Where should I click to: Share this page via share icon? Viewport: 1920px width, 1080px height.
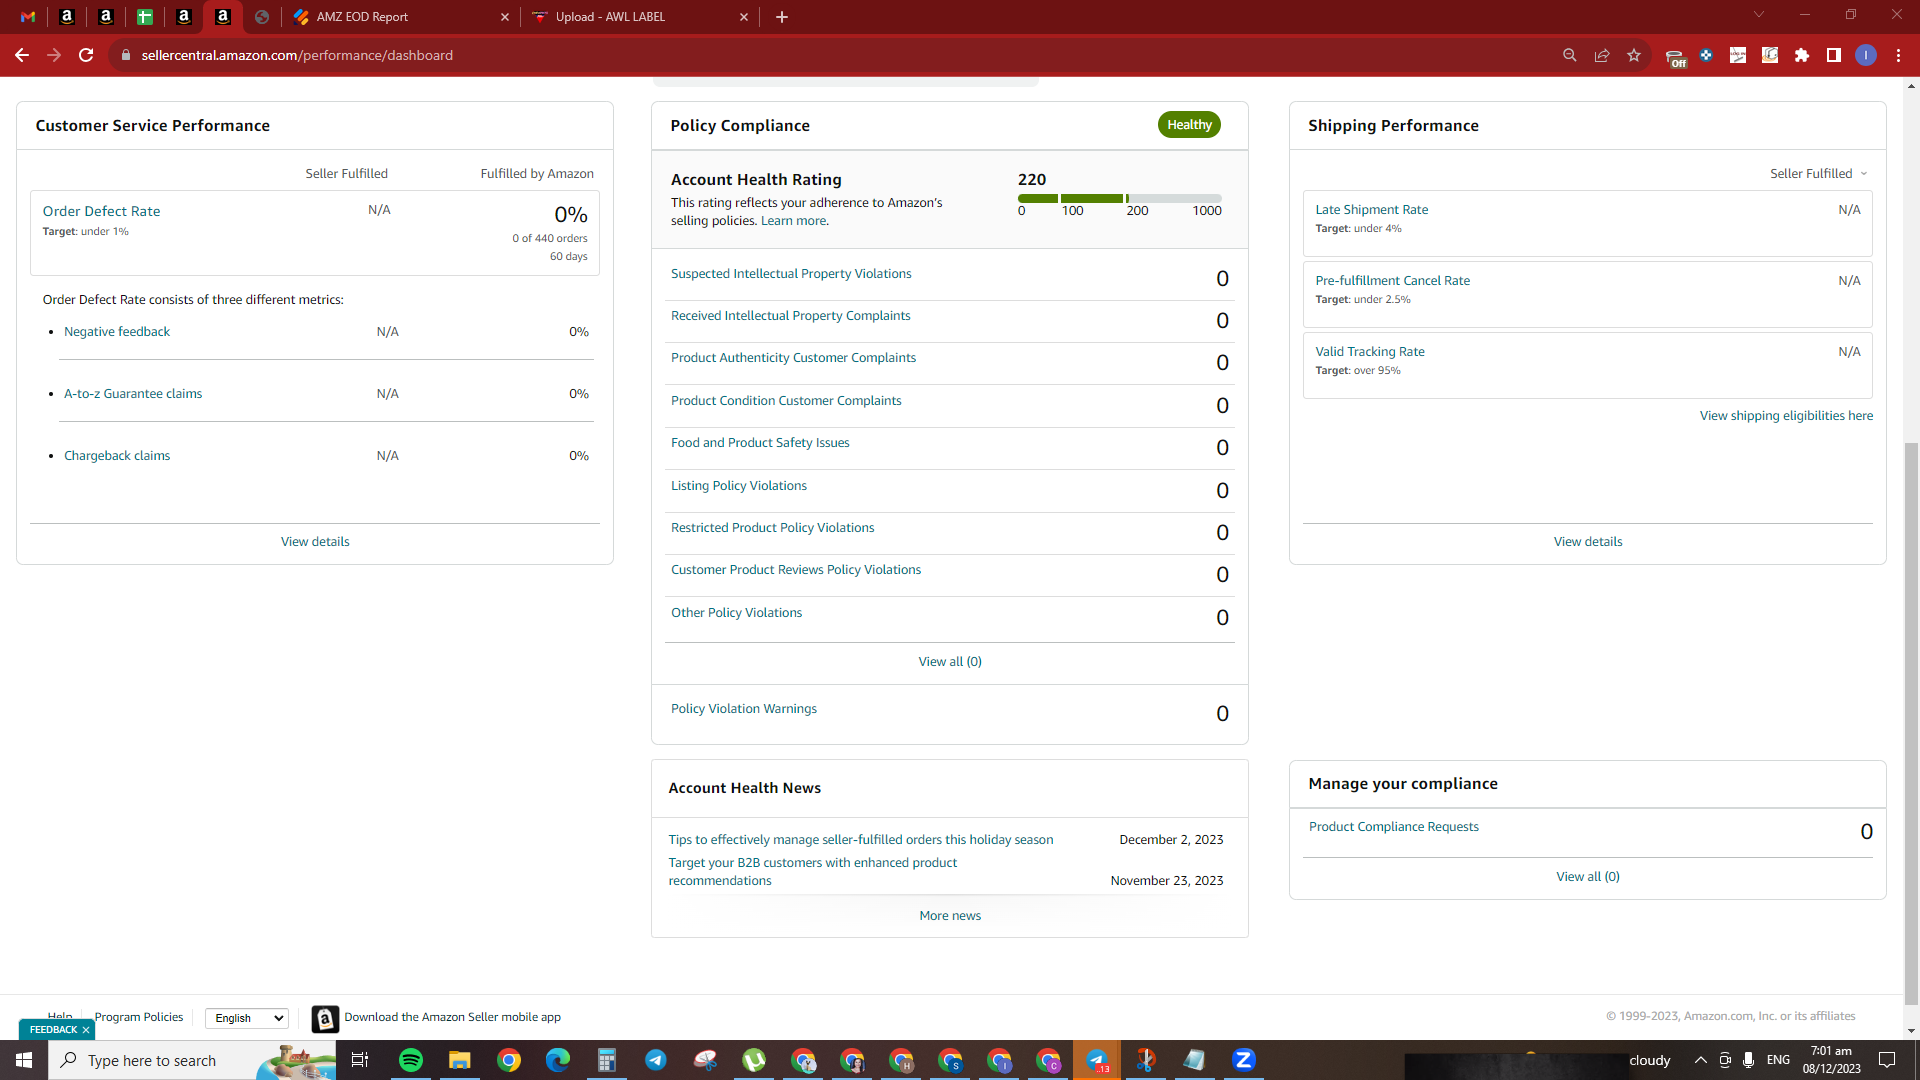(1602, 56)
